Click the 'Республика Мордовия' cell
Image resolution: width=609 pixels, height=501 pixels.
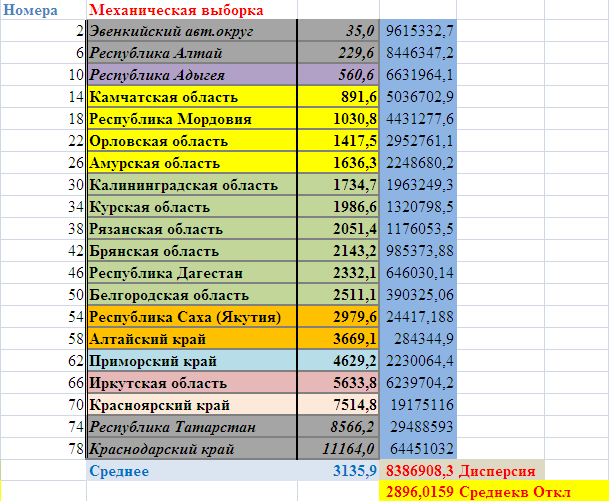point(192,118)
